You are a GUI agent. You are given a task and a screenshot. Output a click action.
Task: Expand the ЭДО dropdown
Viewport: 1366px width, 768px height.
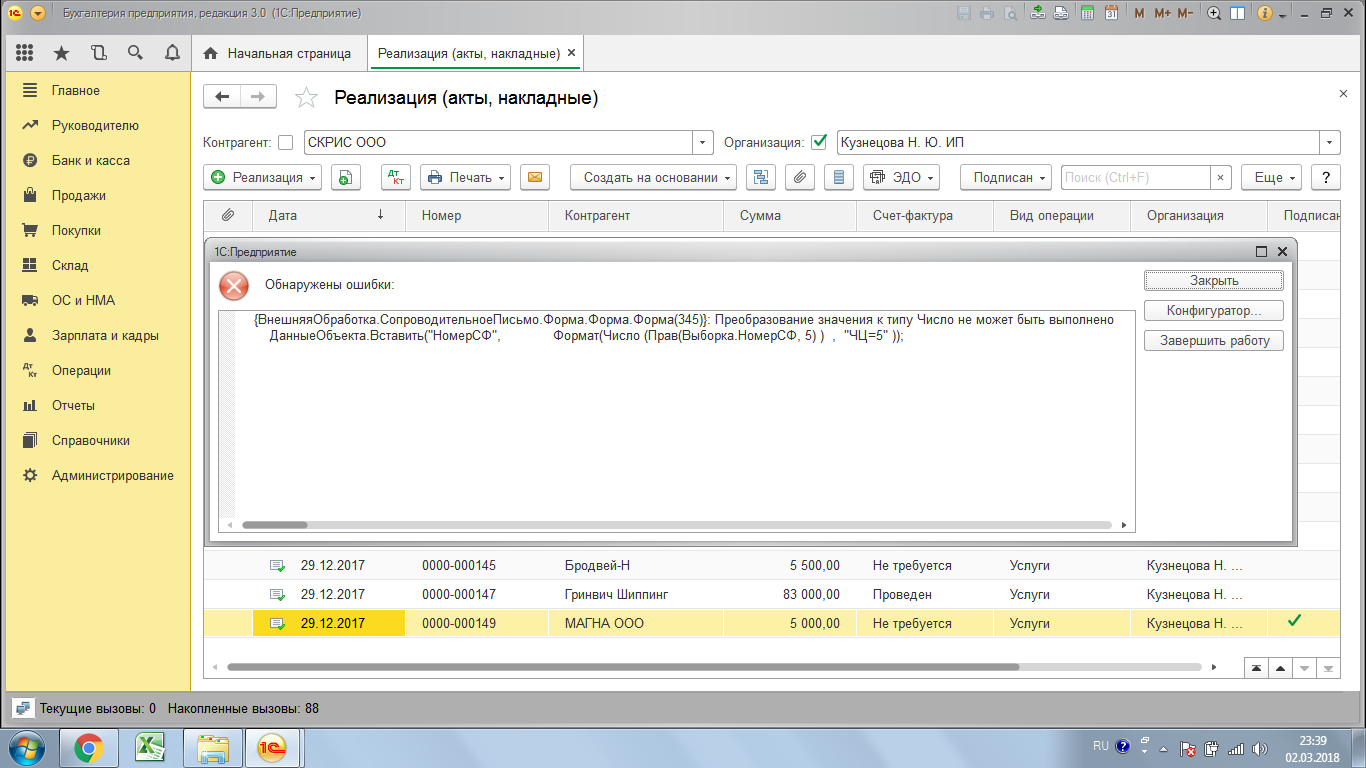pos(901,177)
